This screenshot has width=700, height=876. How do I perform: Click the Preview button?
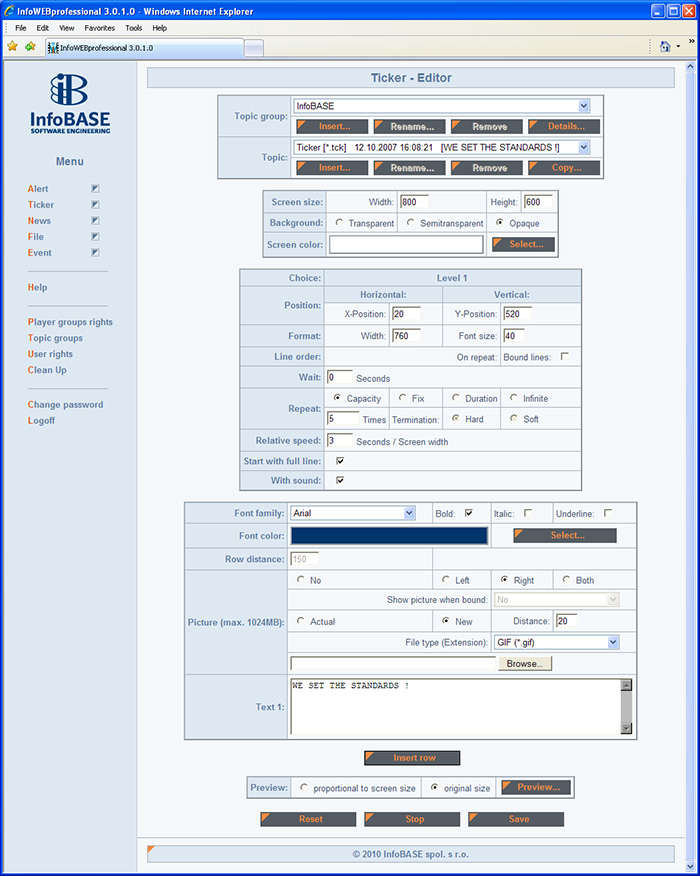click(x=536, y=787)
